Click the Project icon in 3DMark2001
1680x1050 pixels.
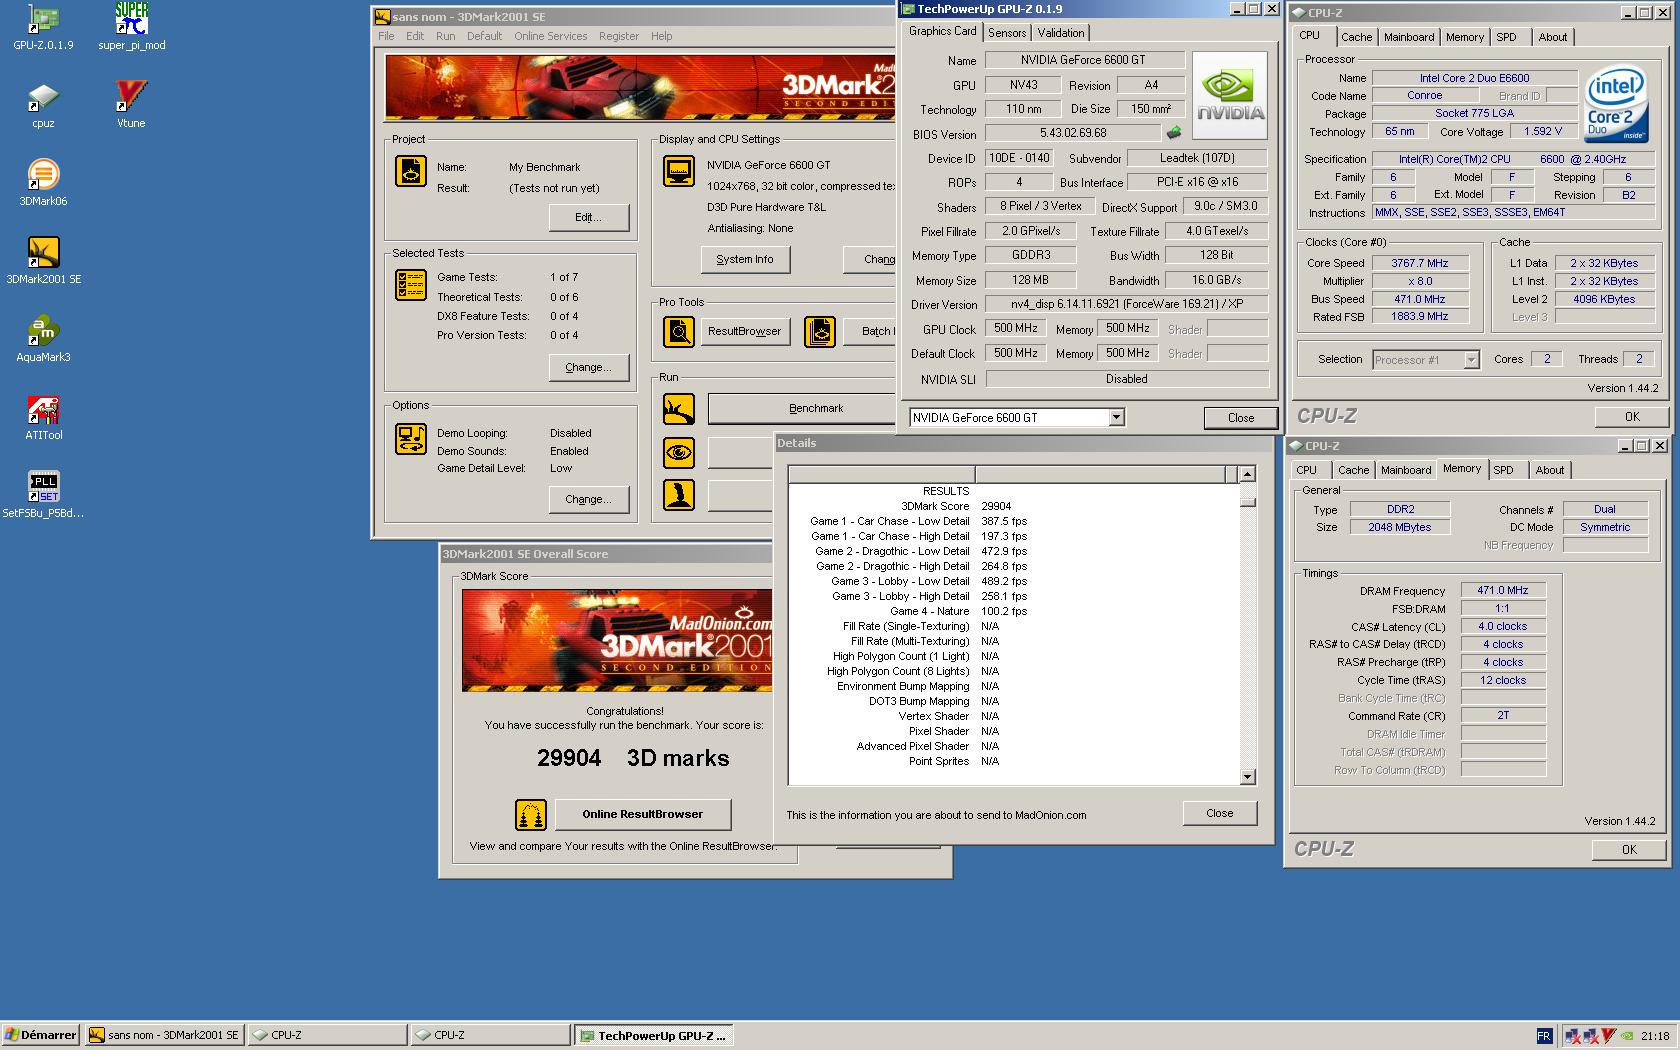click(410, 171)
